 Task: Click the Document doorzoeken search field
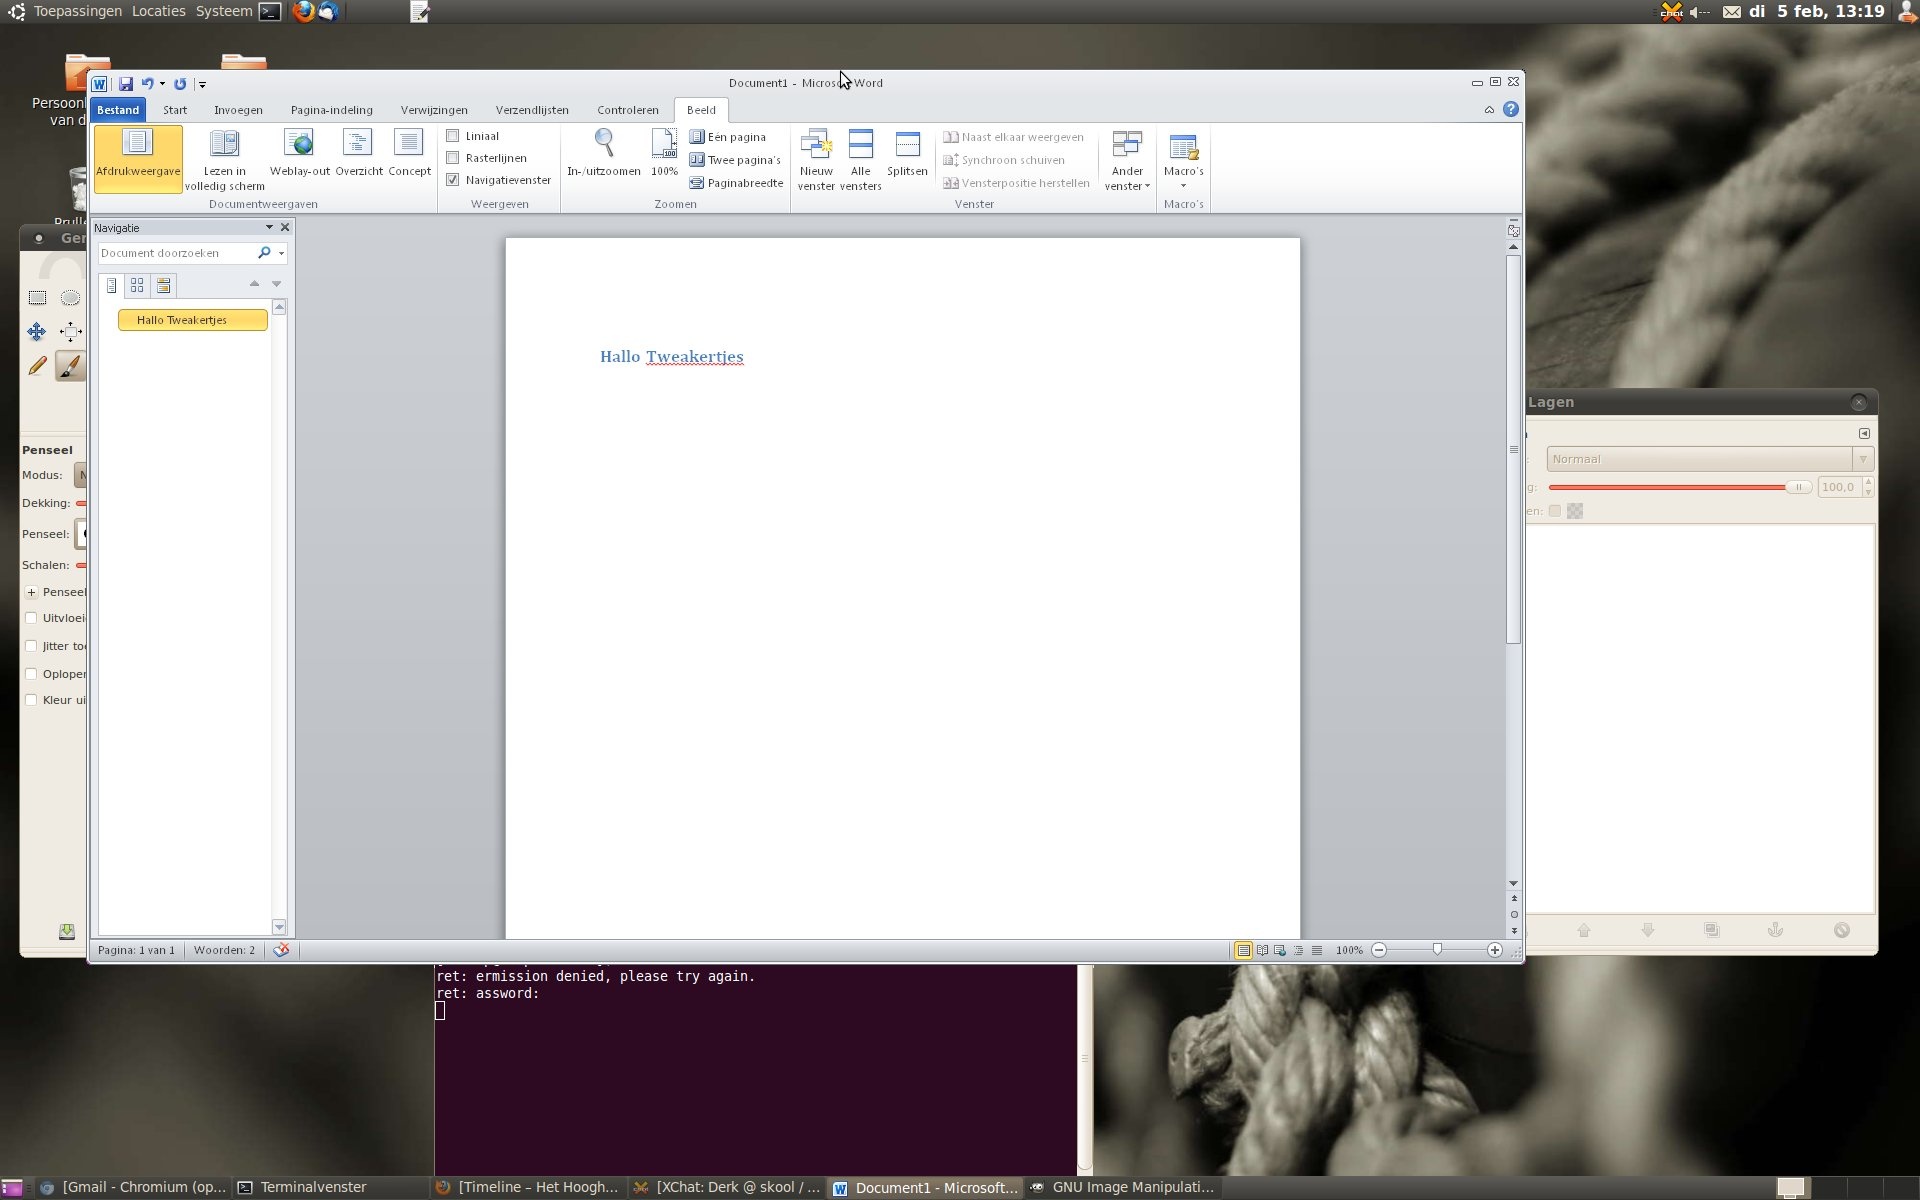(x=175, y=254)
